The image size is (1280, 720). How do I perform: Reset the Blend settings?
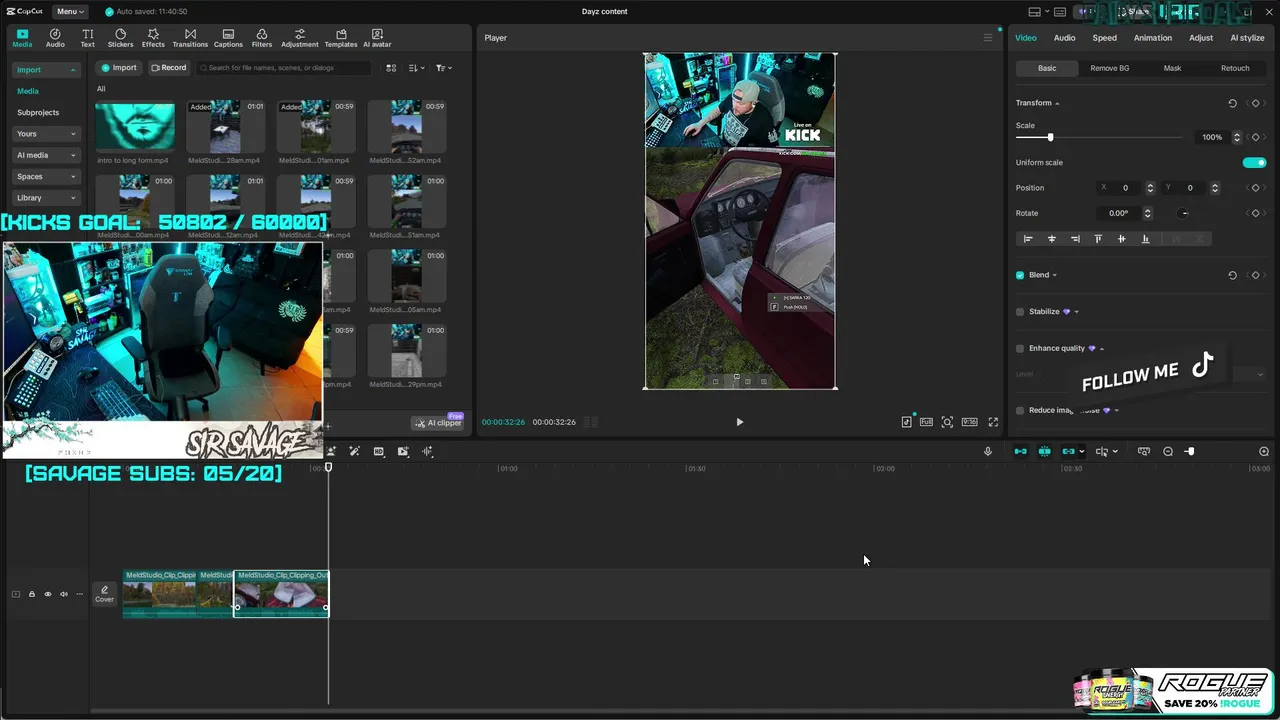[x=1232, y=275]
